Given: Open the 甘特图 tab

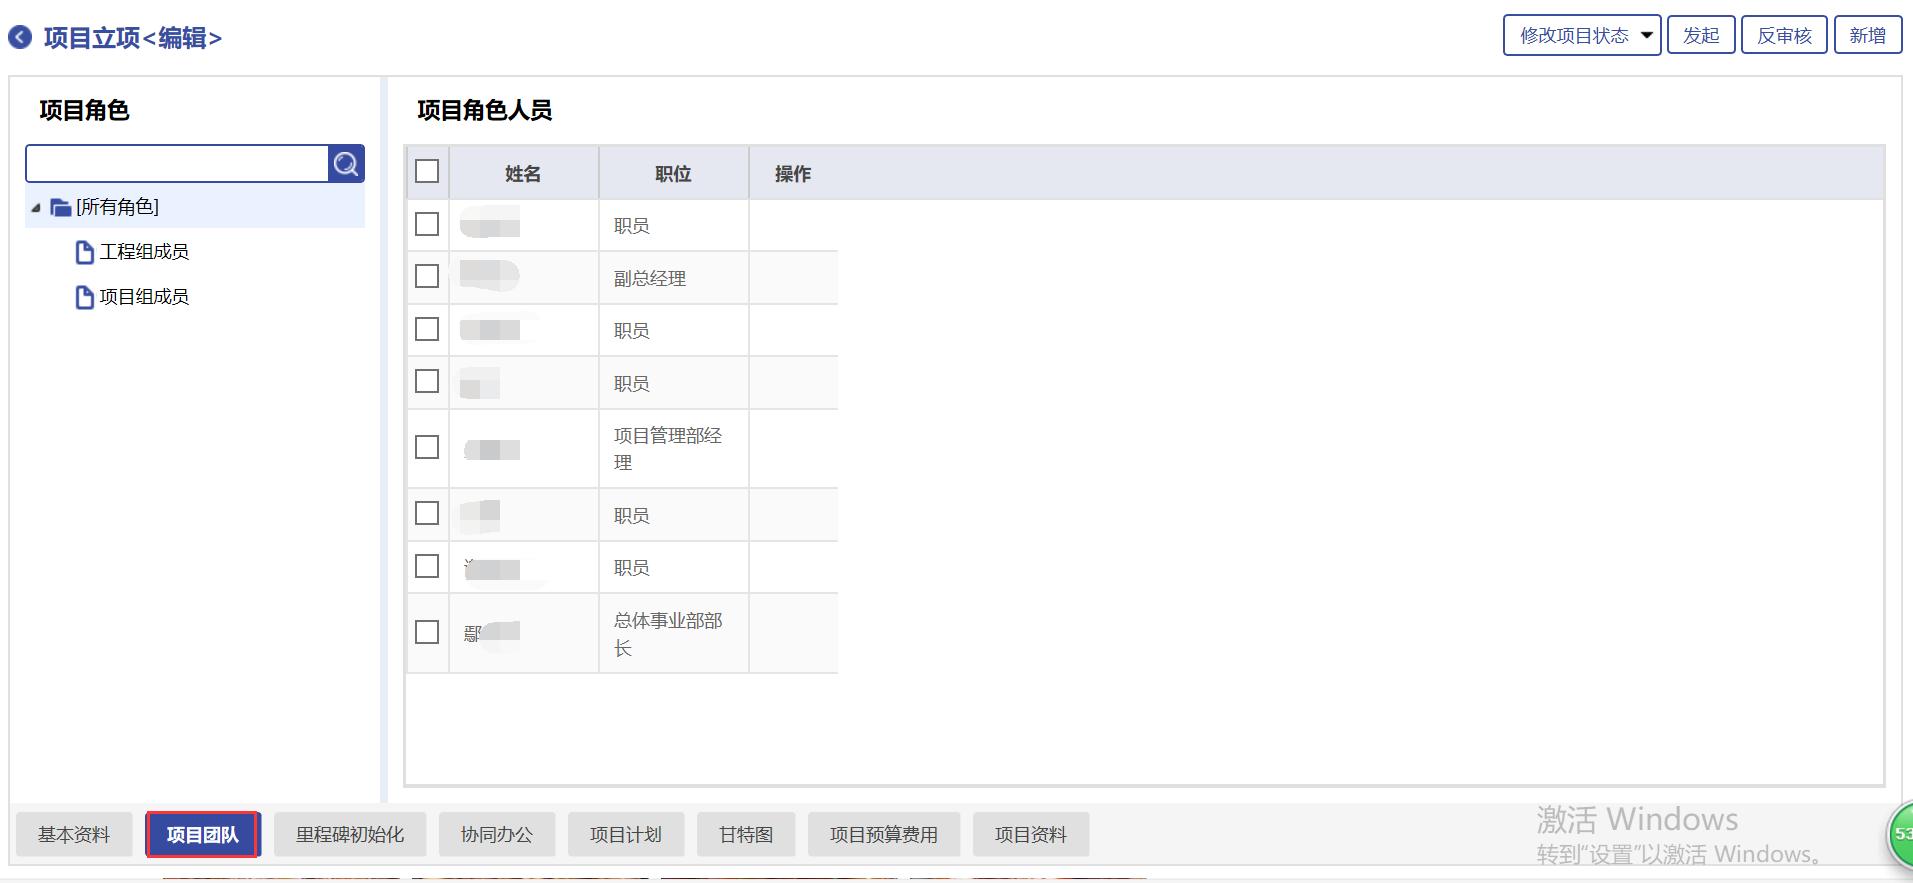Looking at the screenshot, I should pos(746,835).
